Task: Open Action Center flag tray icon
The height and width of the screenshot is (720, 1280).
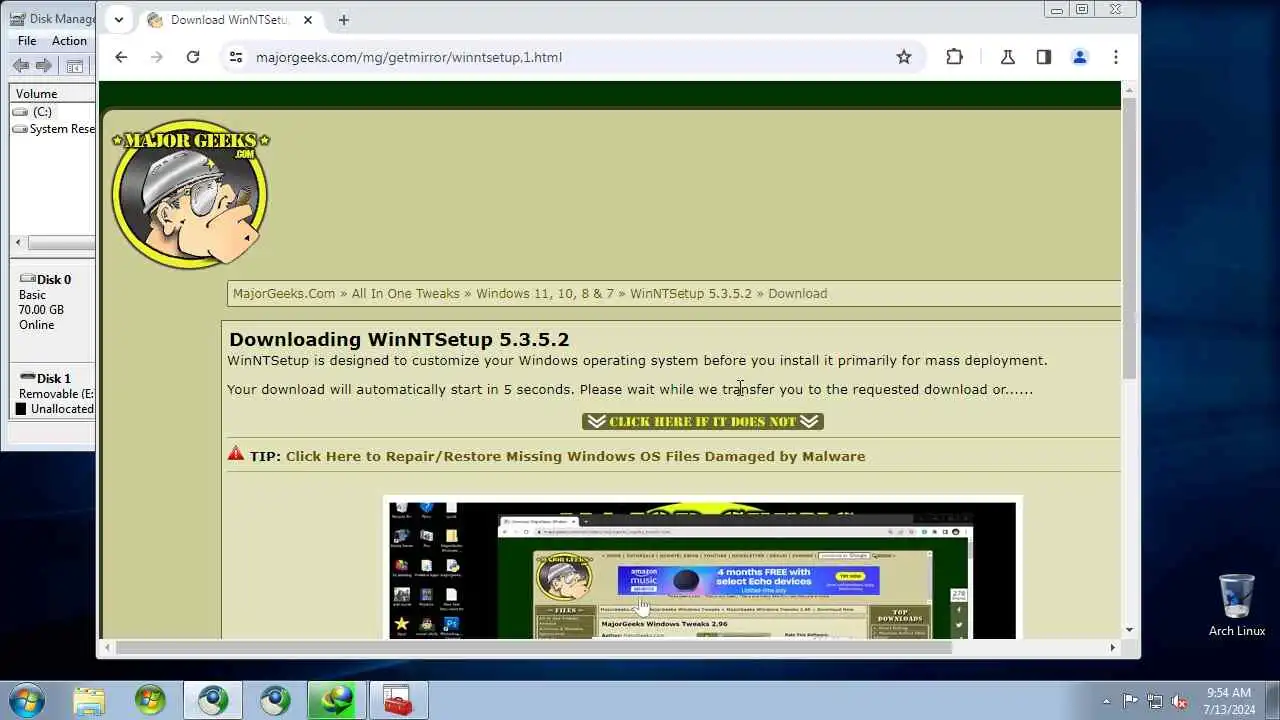Action: (x=1131, y=701)
